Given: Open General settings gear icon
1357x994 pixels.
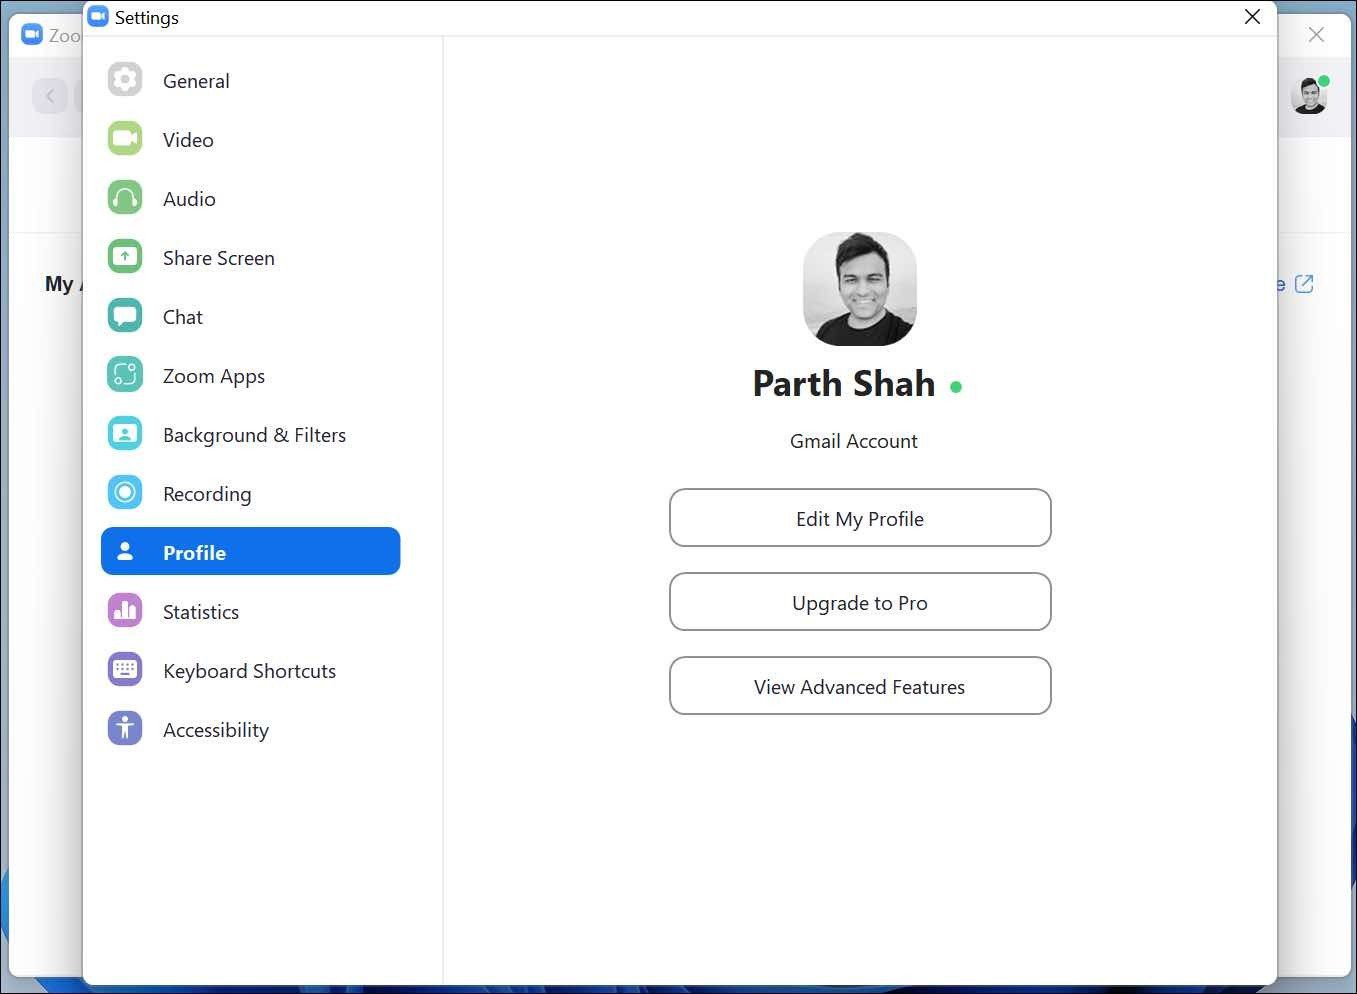Looking at the screenshot, I should click(x=125, y=80).
